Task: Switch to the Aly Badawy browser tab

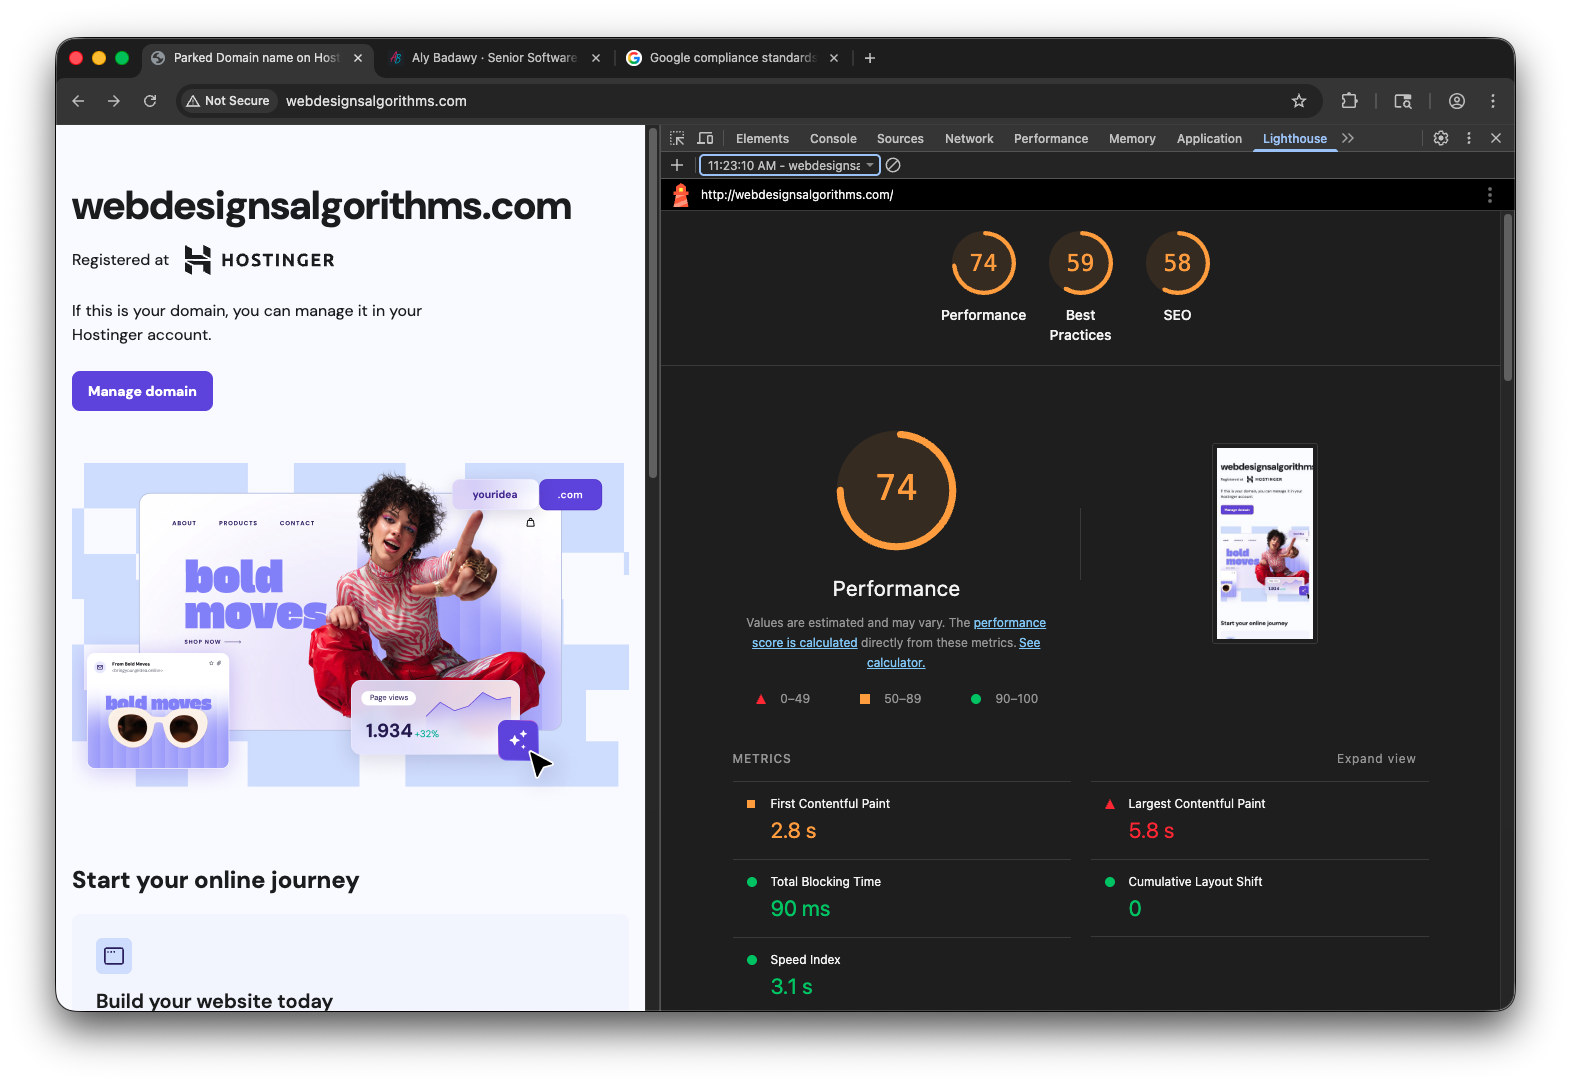Action: click(494, 58)
